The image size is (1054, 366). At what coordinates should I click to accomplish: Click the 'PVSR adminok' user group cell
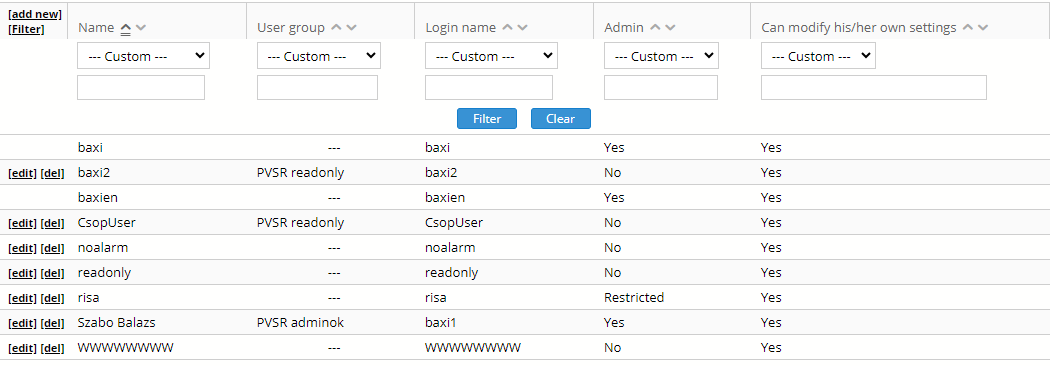pyautogui.click(x=300, y=323)
